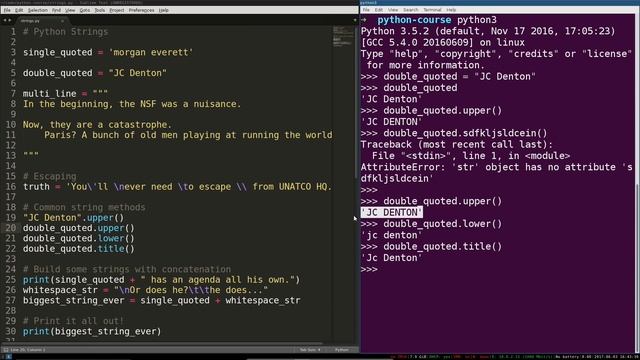640x360 pixels.
Task: Open the Help menu in Sublime Text
Action: [x=164, y=10]
